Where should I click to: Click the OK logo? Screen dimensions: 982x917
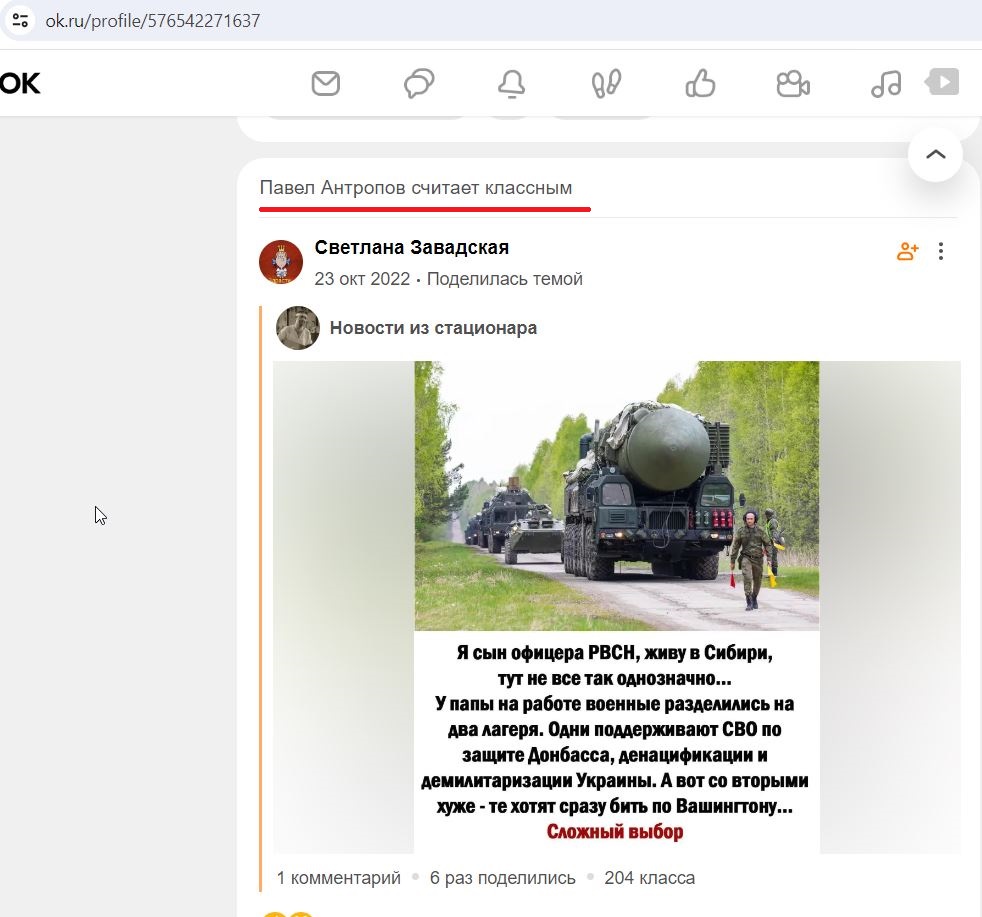(20, 83)
